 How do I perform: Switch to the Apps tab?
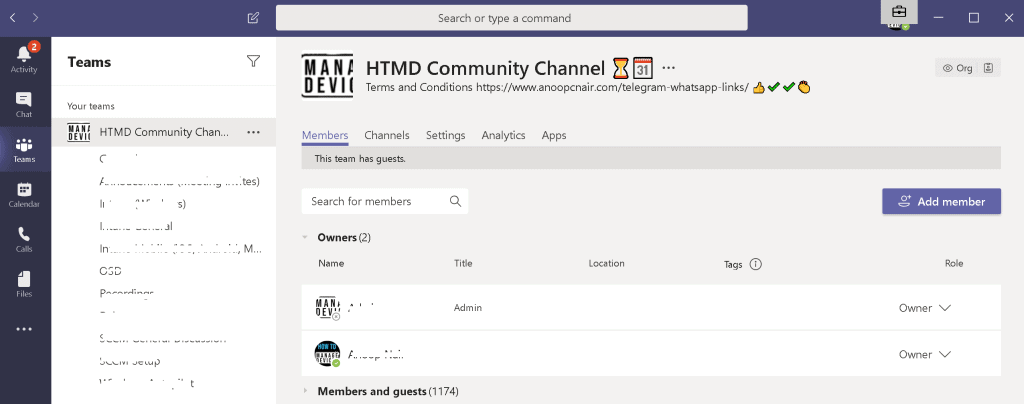(554, 135)
